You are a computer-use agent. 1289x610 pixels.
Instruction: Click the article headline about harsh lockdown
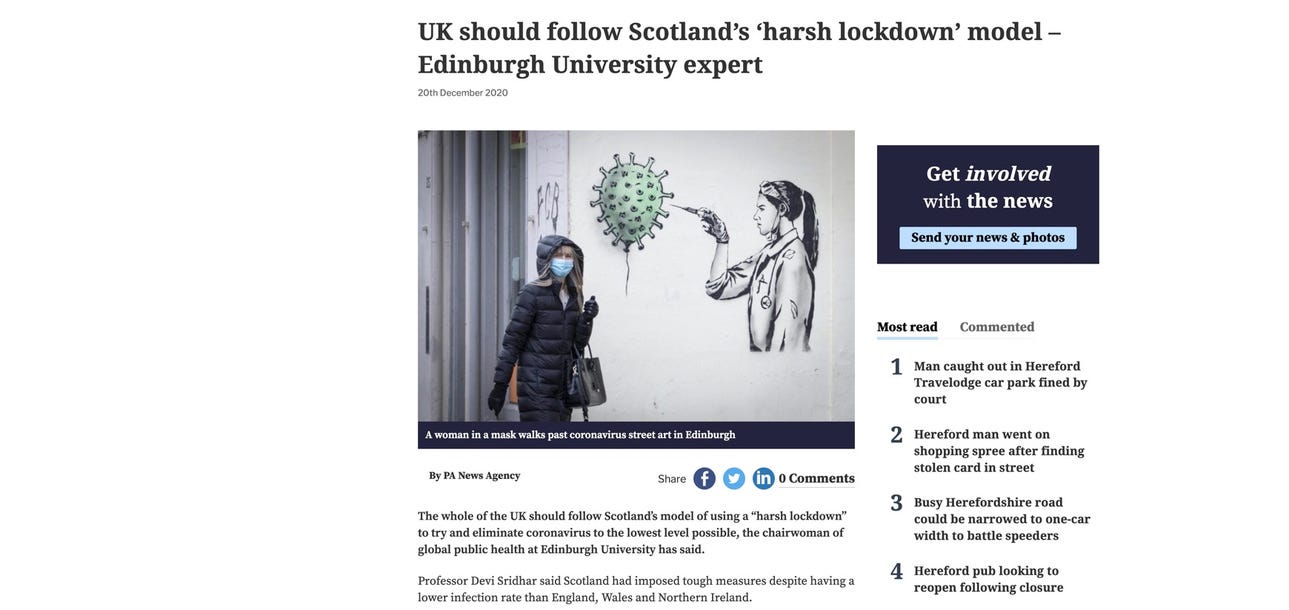(739, 47)
